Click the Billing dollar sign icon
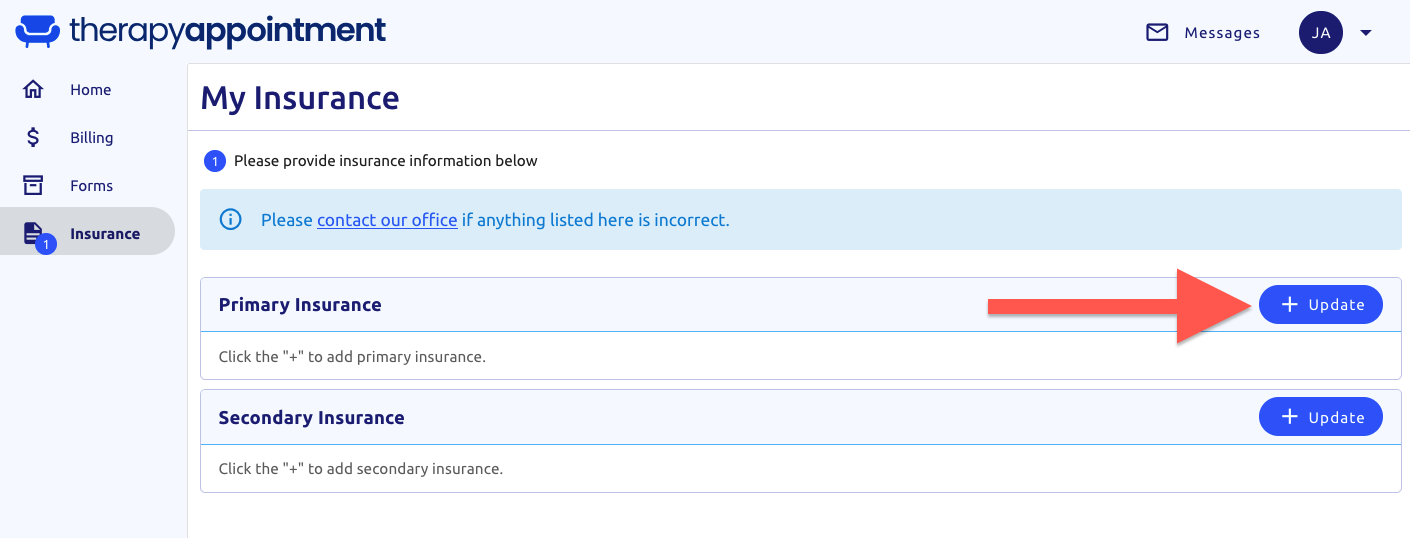This screenshot has width=1410, height=538. [33, 137]
